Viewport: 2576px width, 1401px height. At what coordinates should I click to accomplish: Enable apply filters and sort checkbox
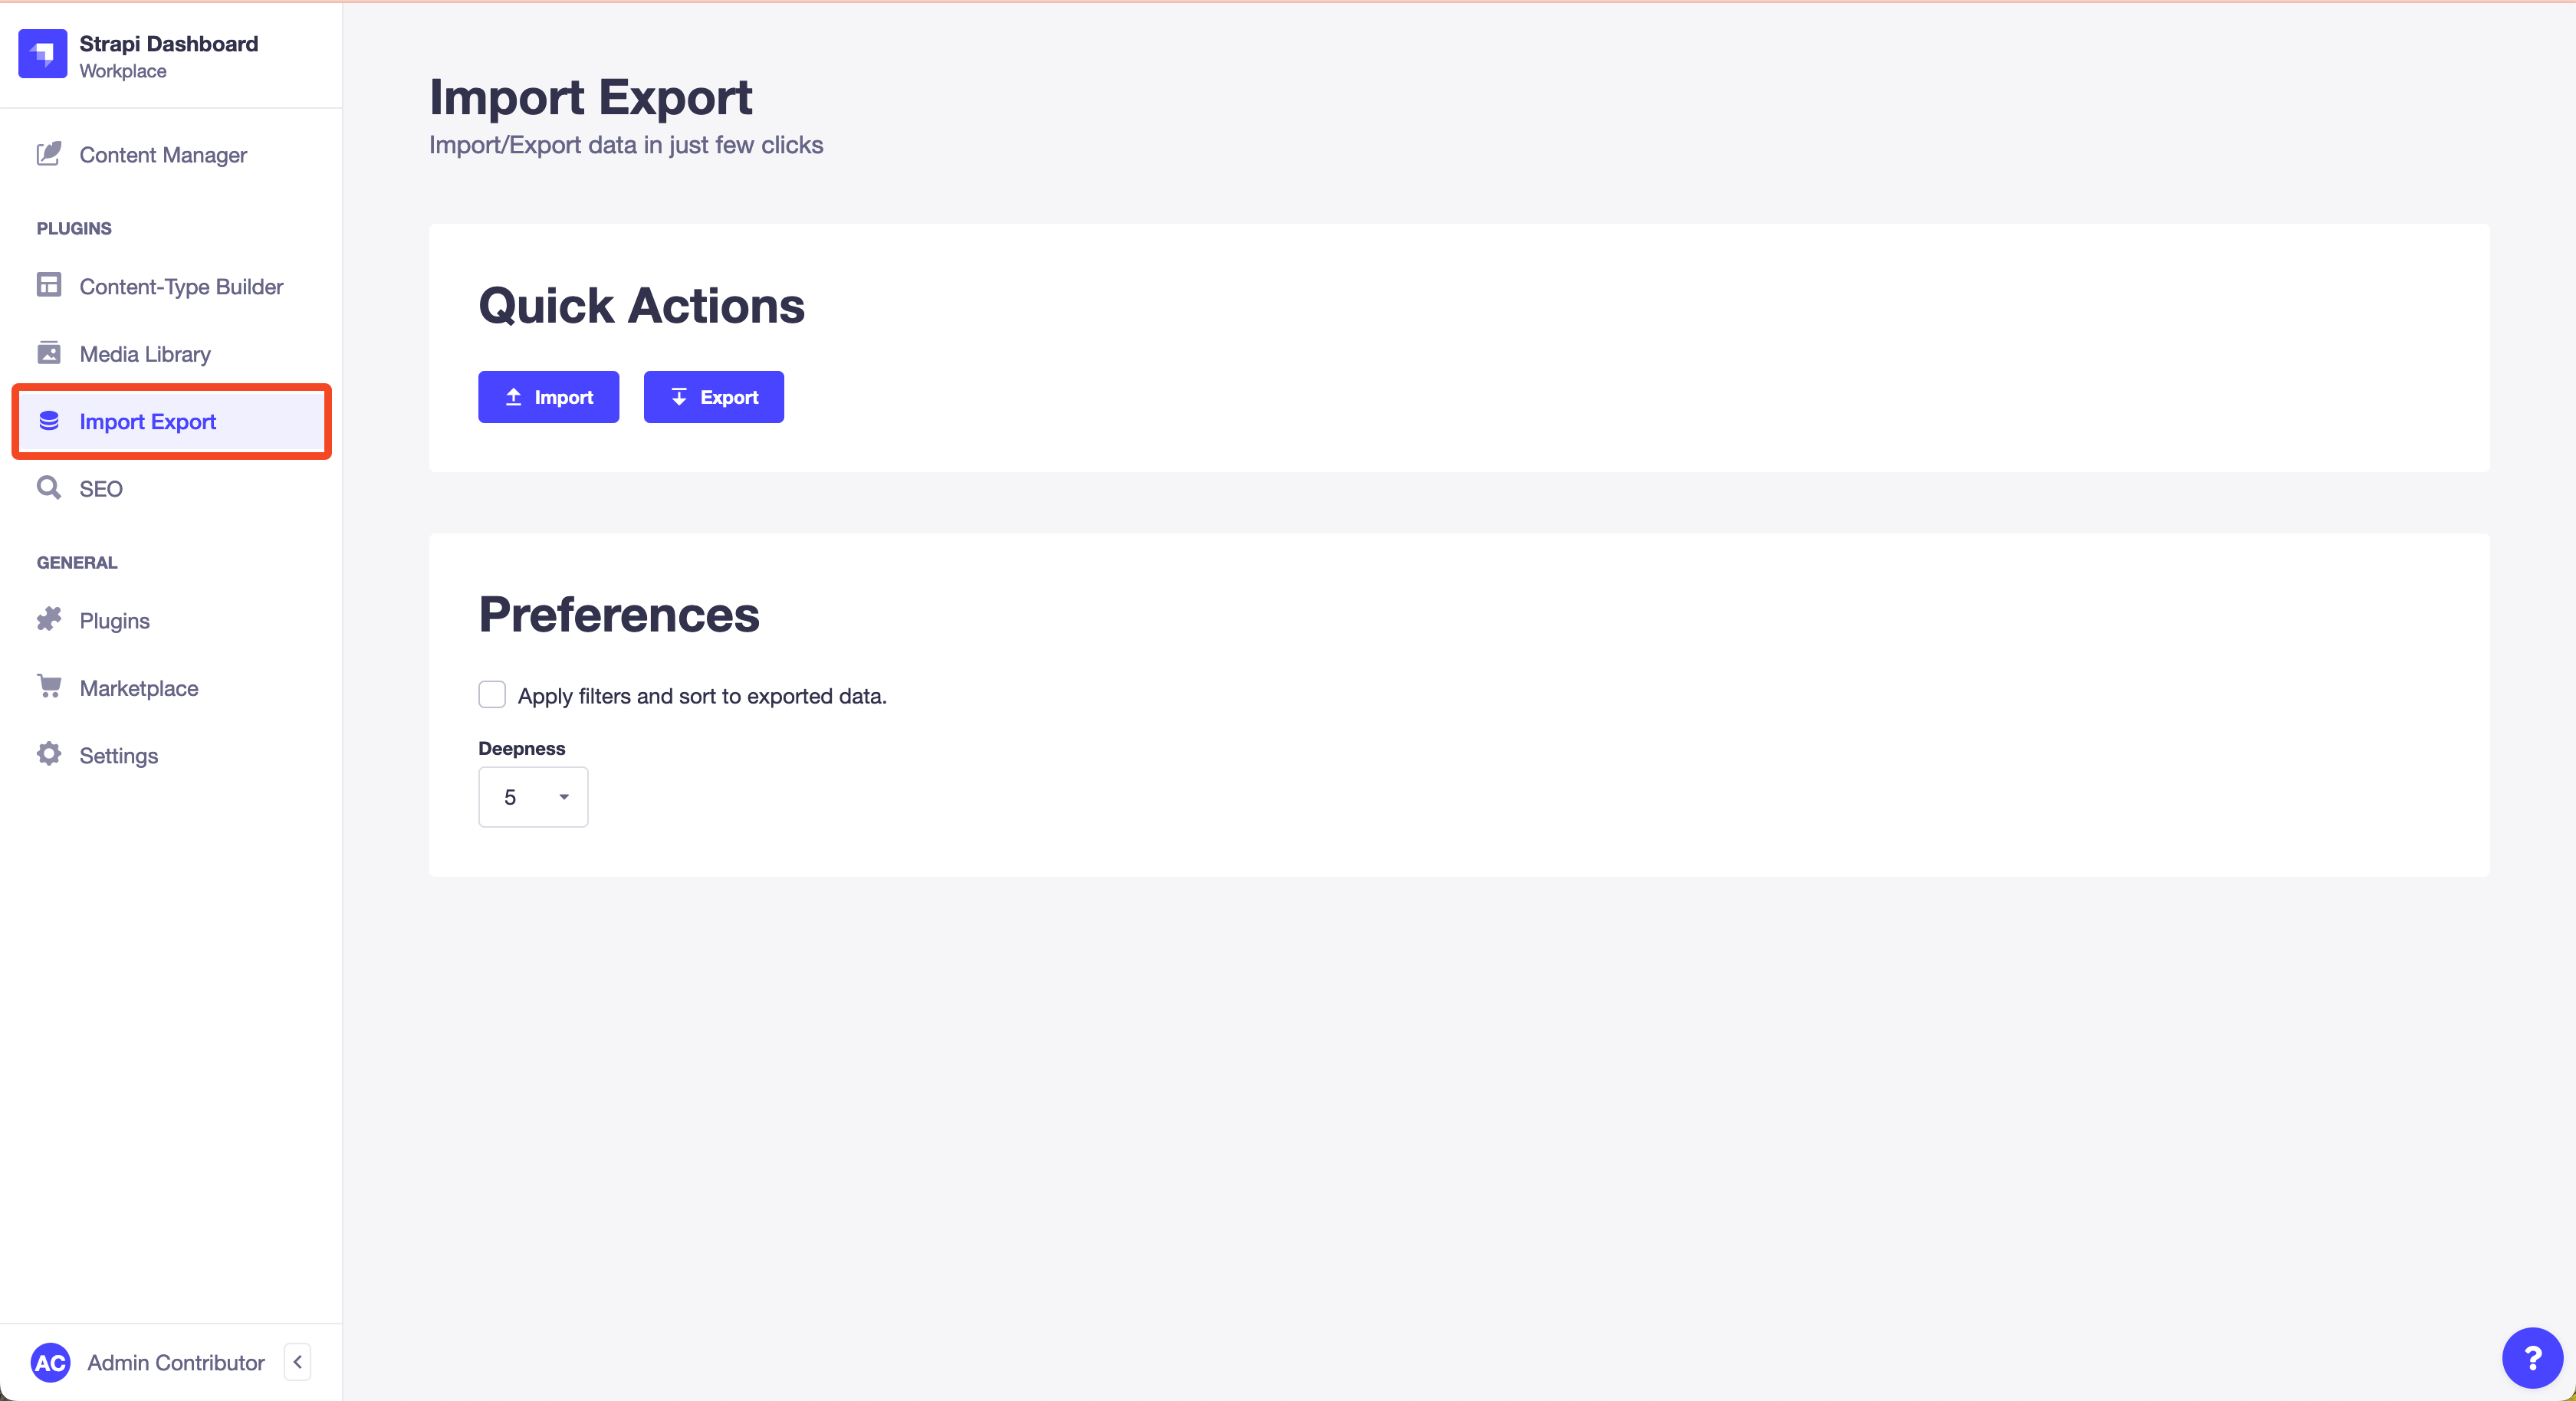click(x=492, y=695)
